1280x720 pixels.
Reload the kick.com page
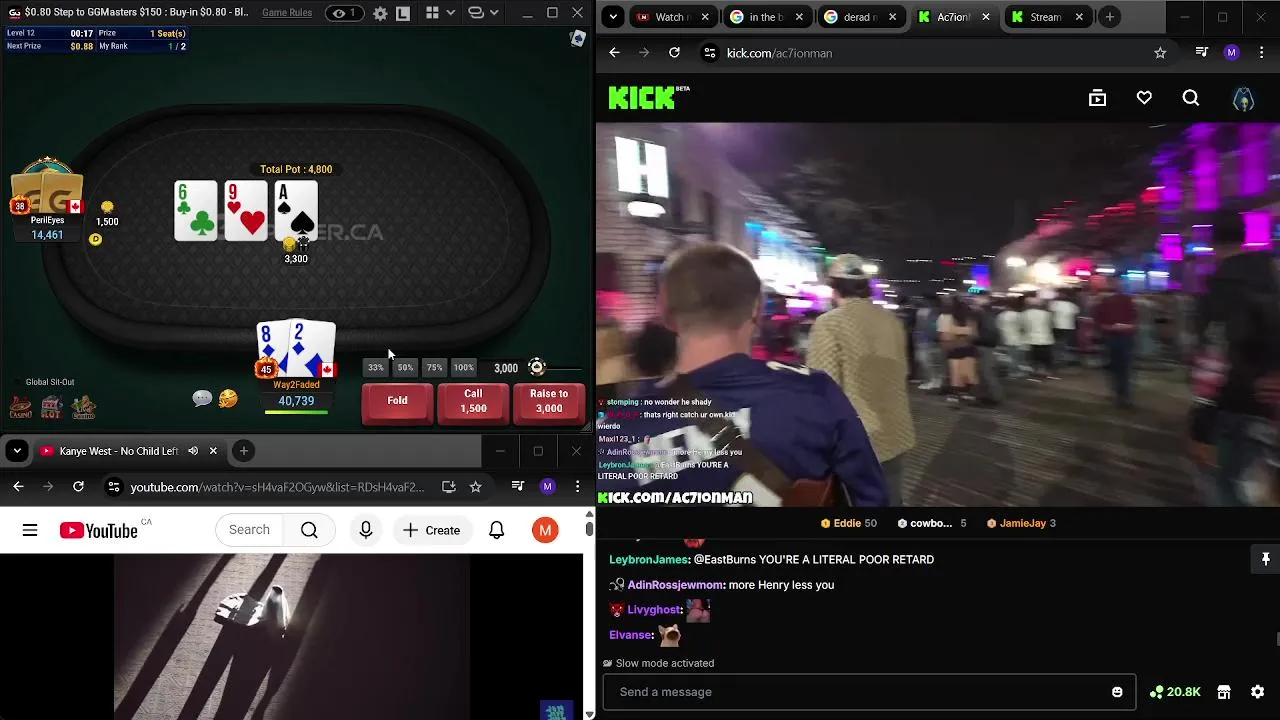674,53
